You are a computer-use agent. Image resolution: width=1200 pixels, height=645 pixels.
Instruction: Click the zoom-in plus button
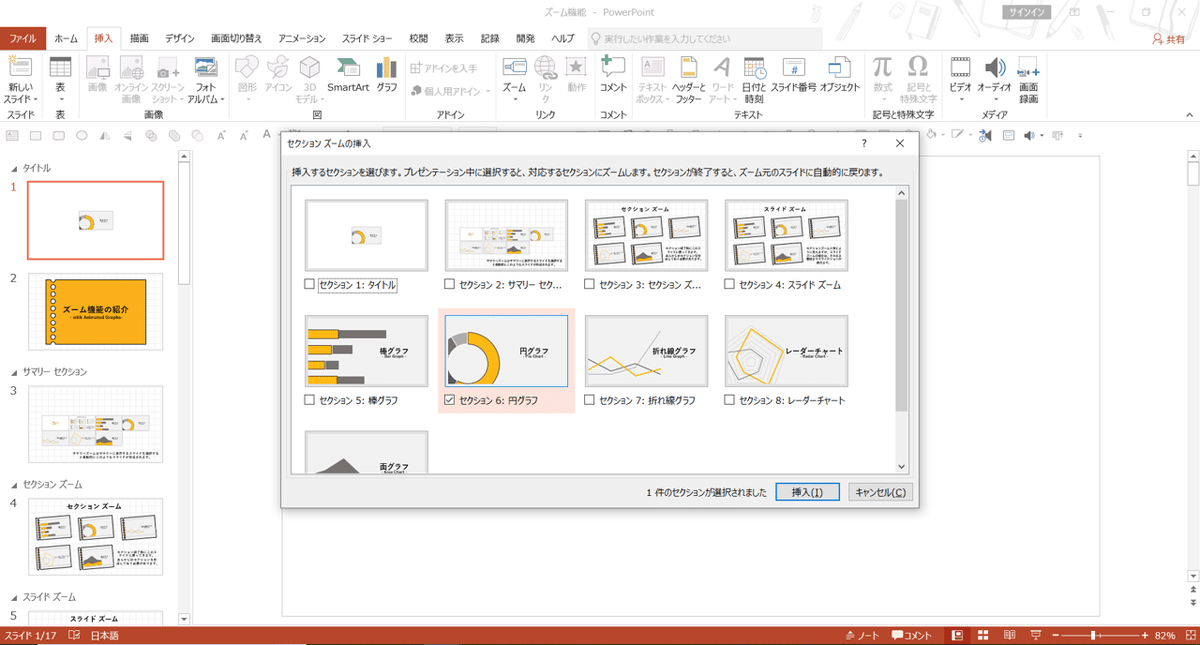pos(1146,636)
